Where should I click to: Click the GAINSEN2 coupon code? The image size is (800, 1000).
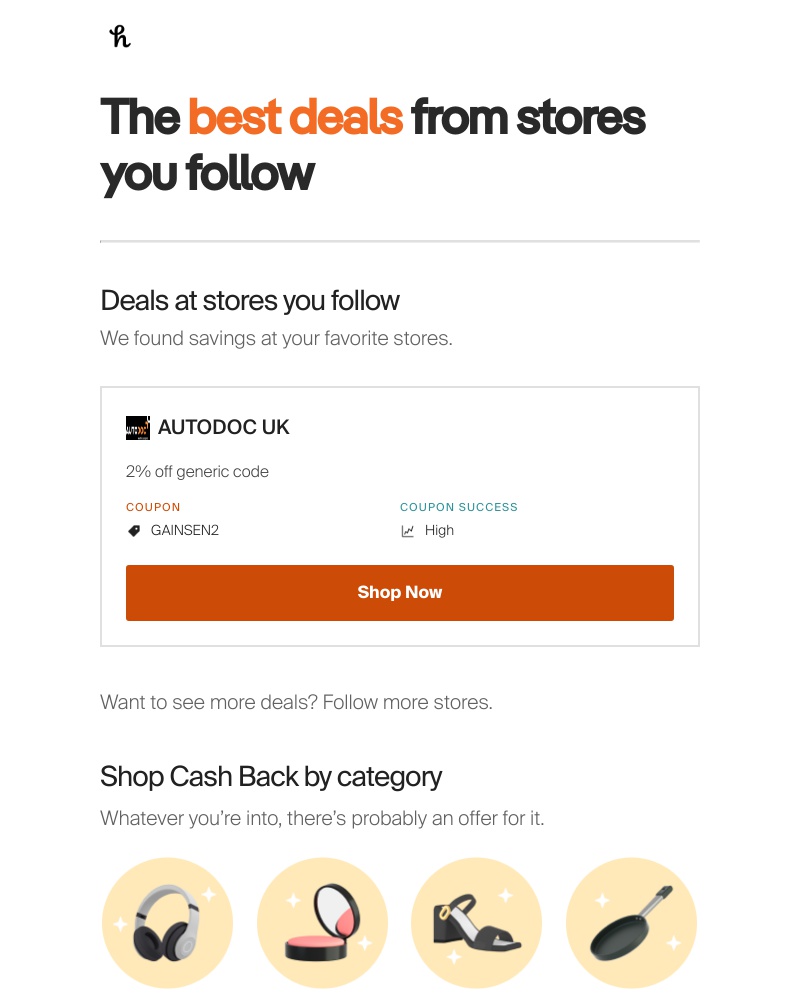click(185, 530)
